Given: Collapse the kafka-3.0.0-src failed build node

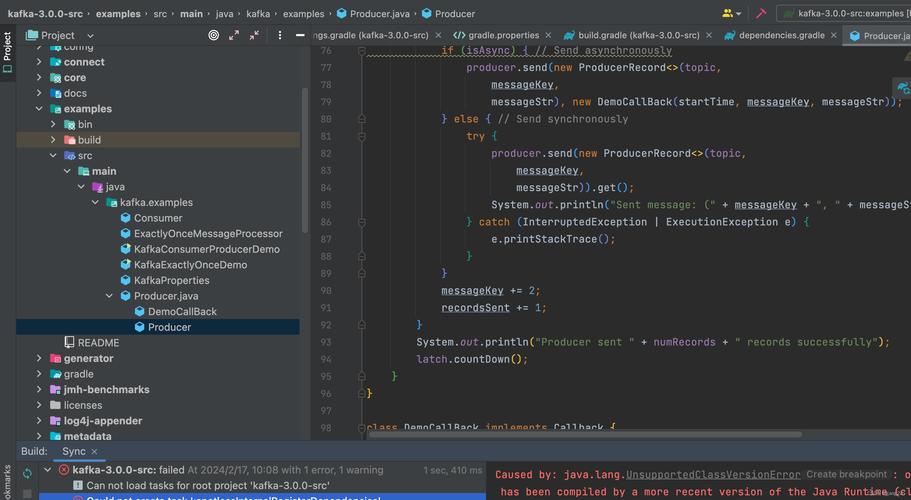Looking at the screenshot, I should coord(48,470).
